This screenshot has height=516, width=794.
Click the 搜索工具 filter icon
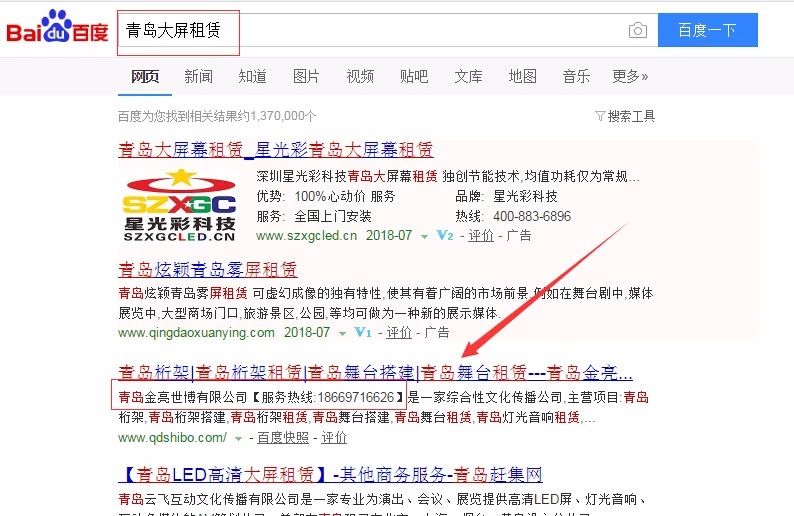point(600,116)
